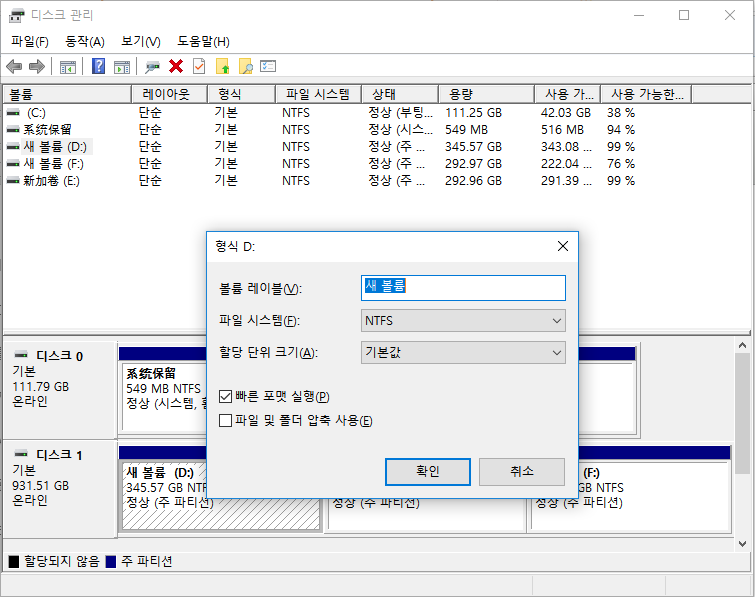Click the properties checkmark page icon
Image resolution: width=755 pixels, height=597 pixels.
click(x=199, y=66)
